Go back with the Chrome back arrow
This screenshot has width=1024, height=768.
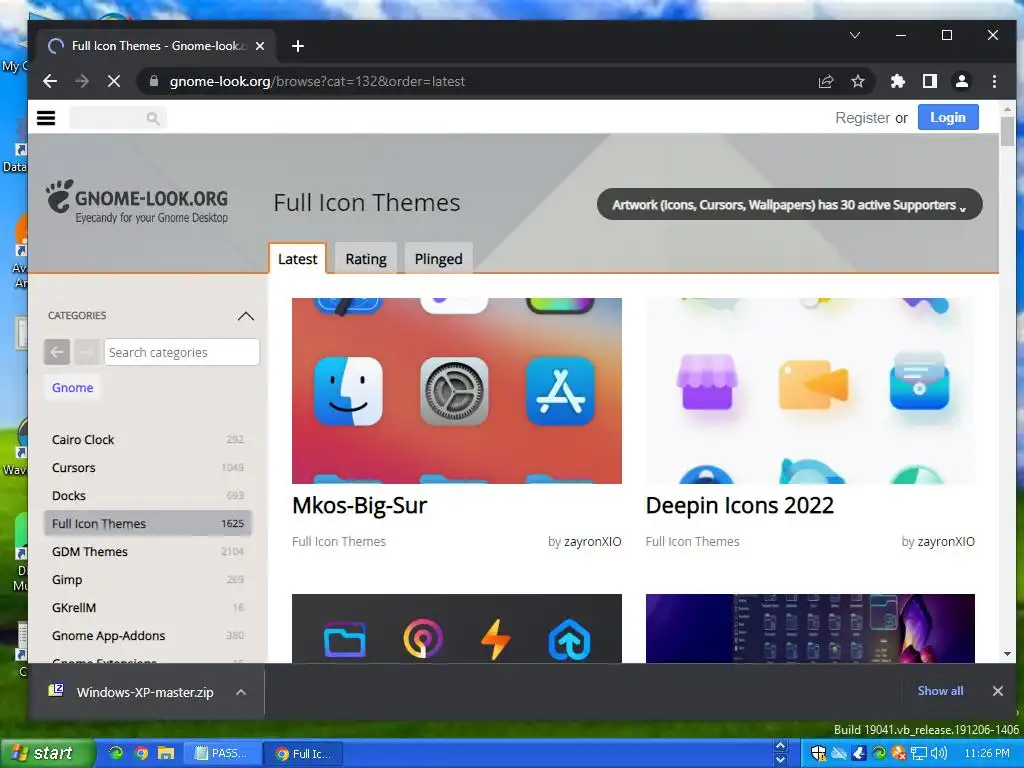pos(50,81)
